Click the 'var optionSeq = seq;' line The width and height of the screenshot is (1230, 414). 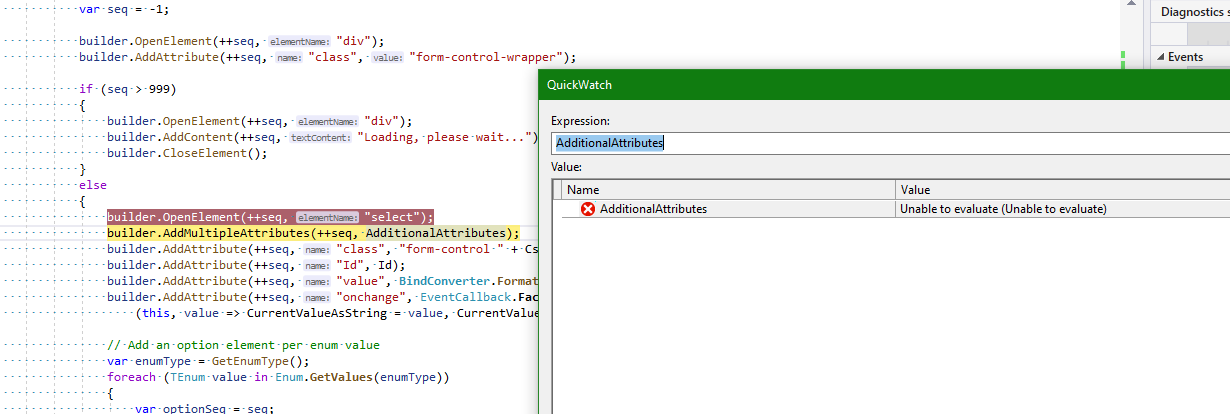tap(202, 409)
